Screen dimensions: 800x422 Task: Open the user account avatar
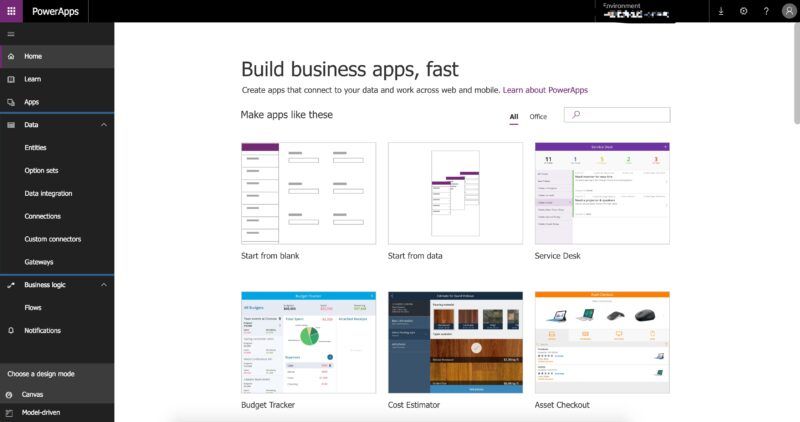coord(789,11)
